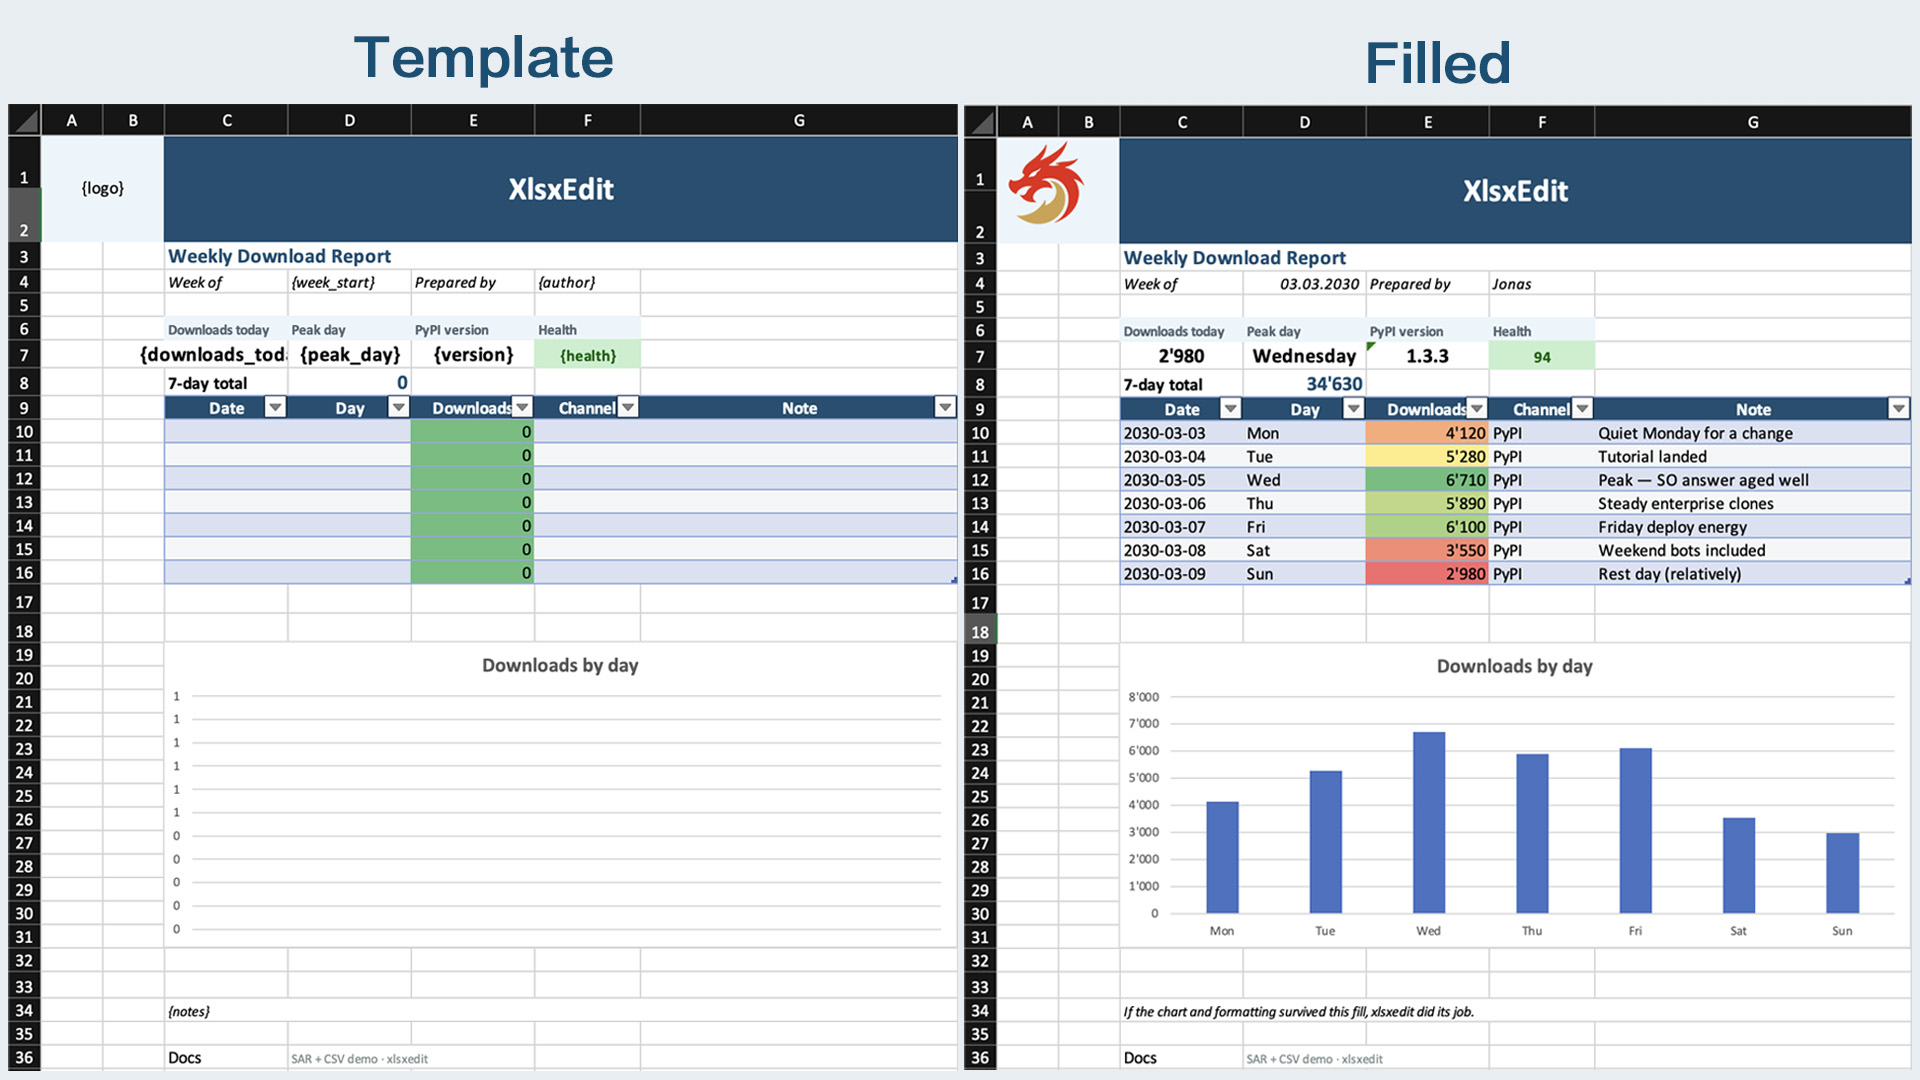
Task: Select the author cell Jonas
Action: tap(1542, 284)
